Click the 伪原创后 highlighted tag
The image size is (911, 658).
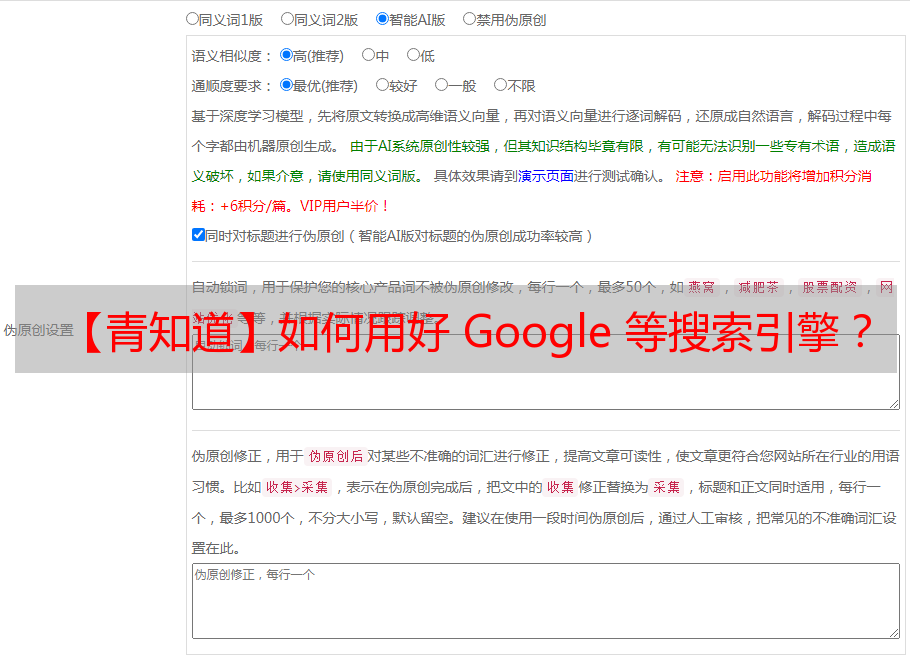[x=335, y=456]
